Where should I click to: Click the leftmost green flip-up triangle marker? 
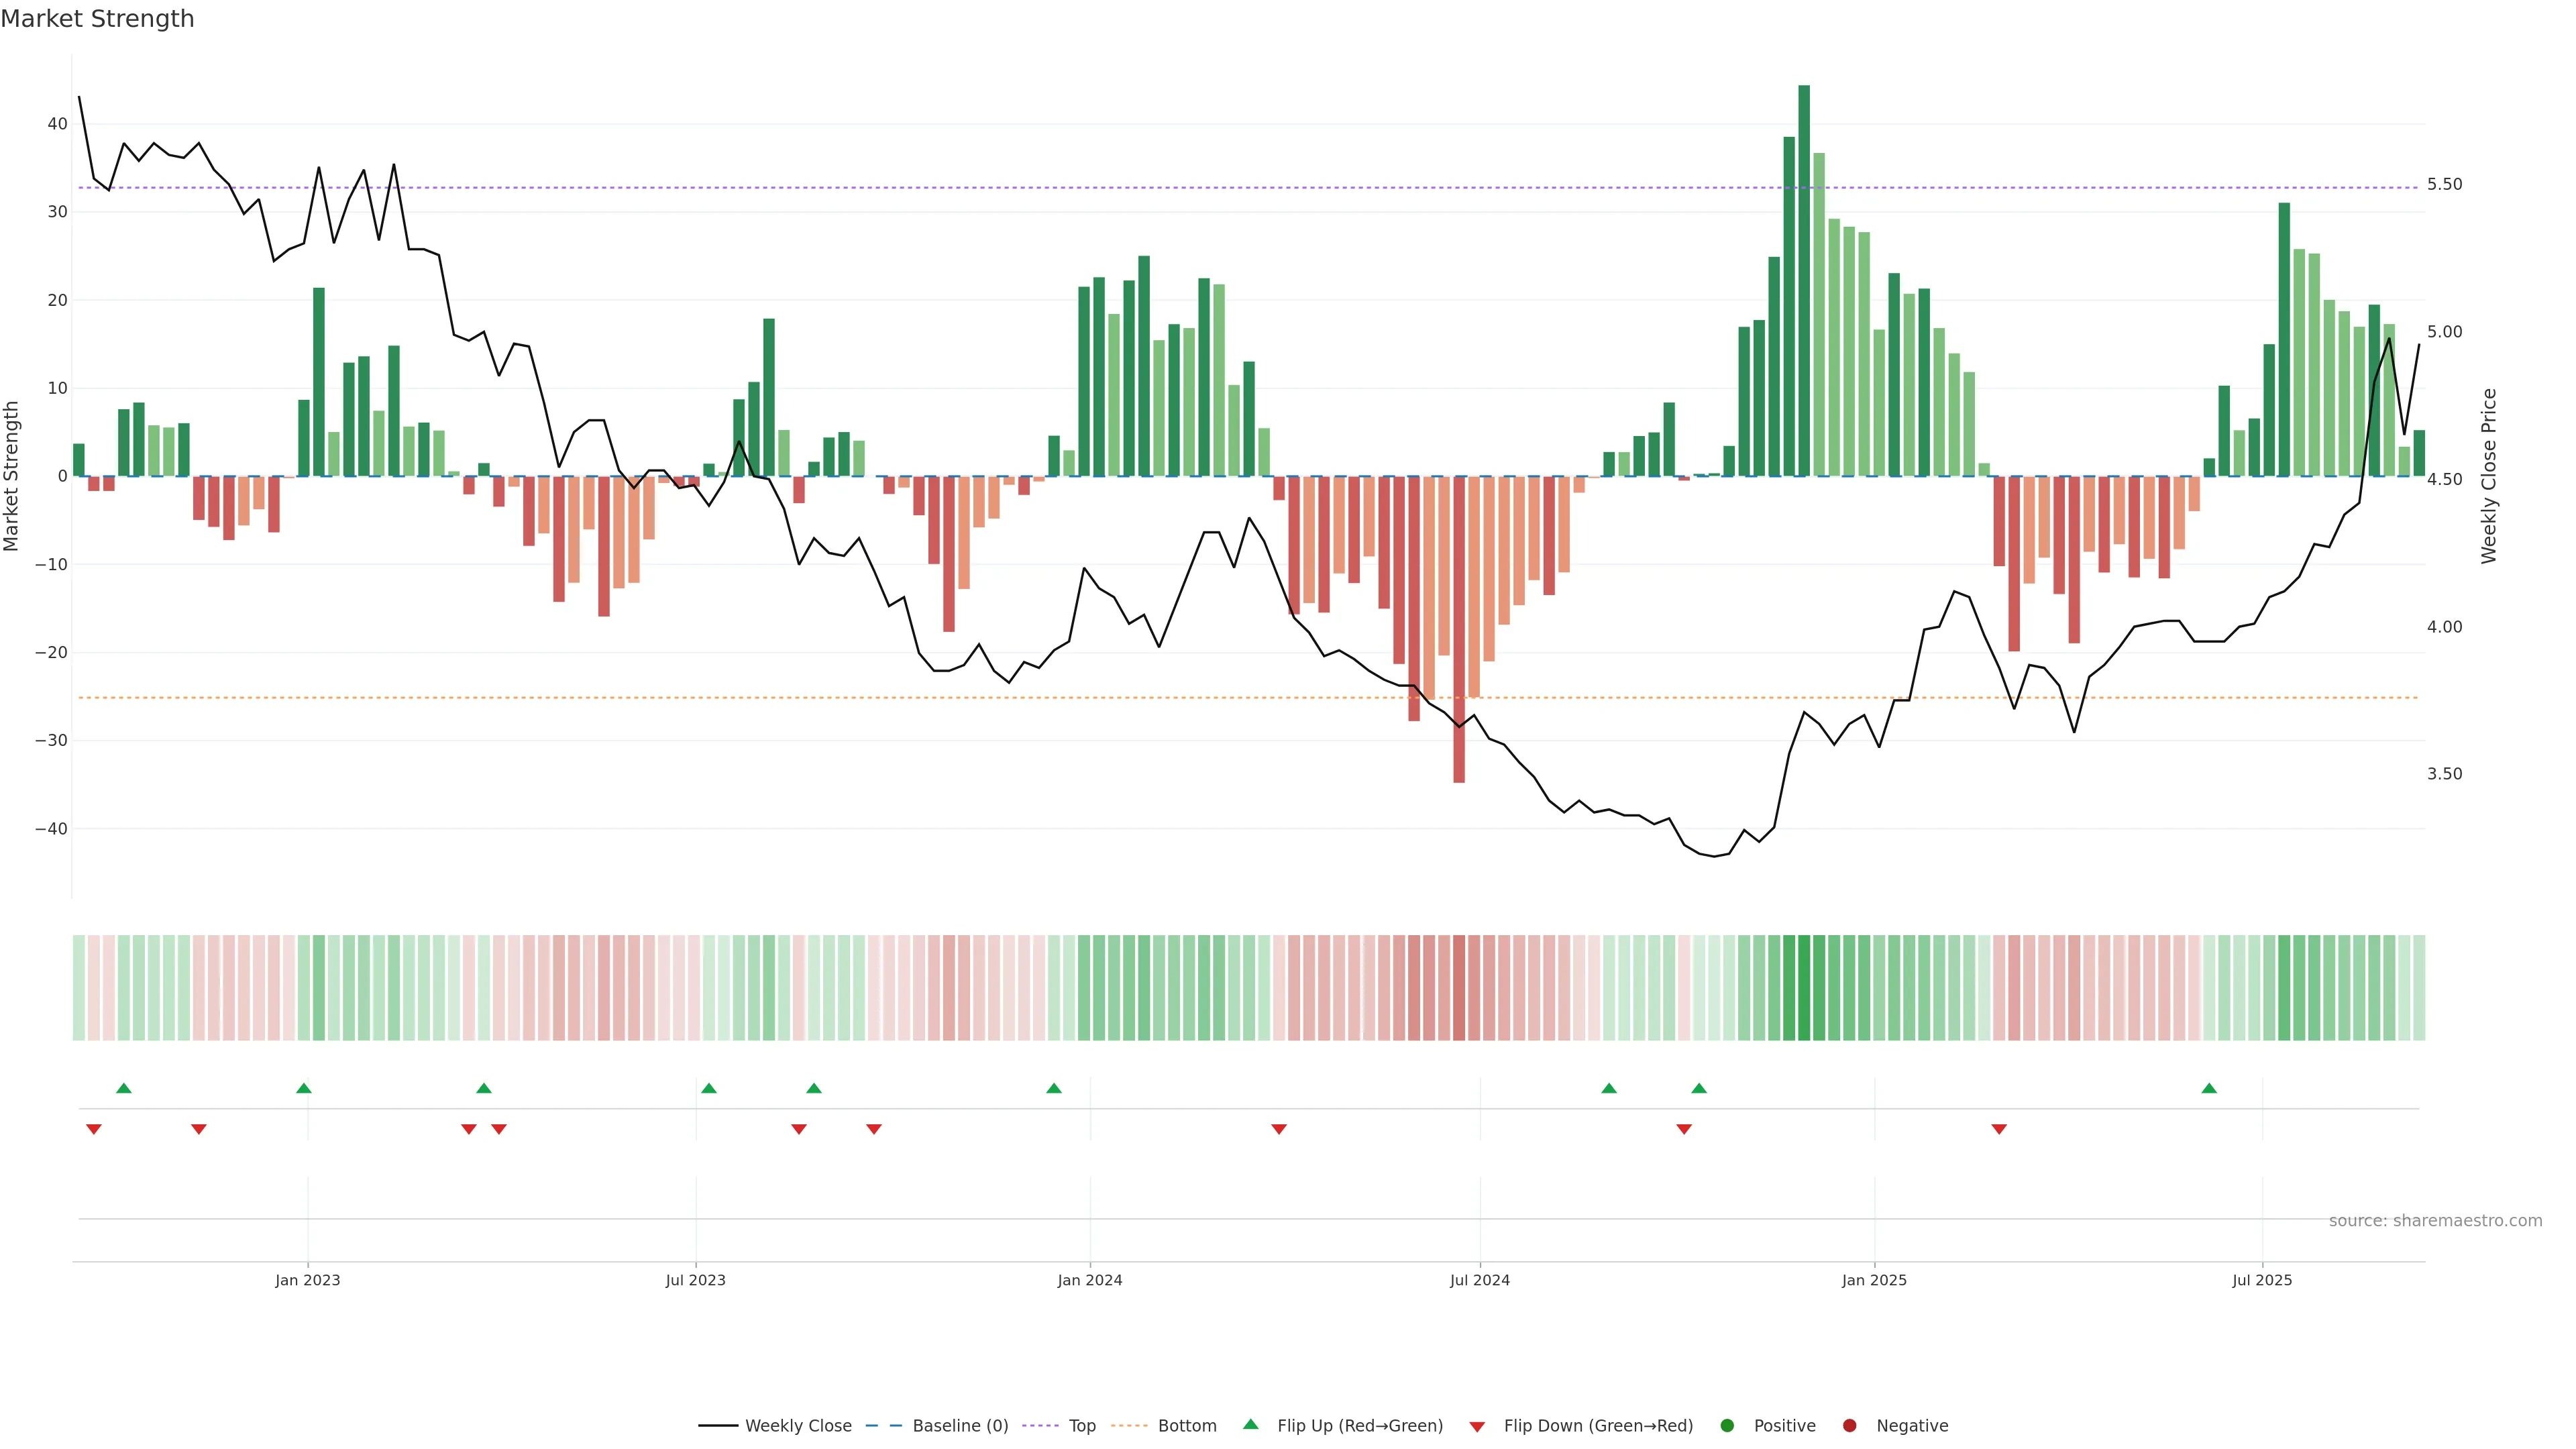coord(124,1088)
